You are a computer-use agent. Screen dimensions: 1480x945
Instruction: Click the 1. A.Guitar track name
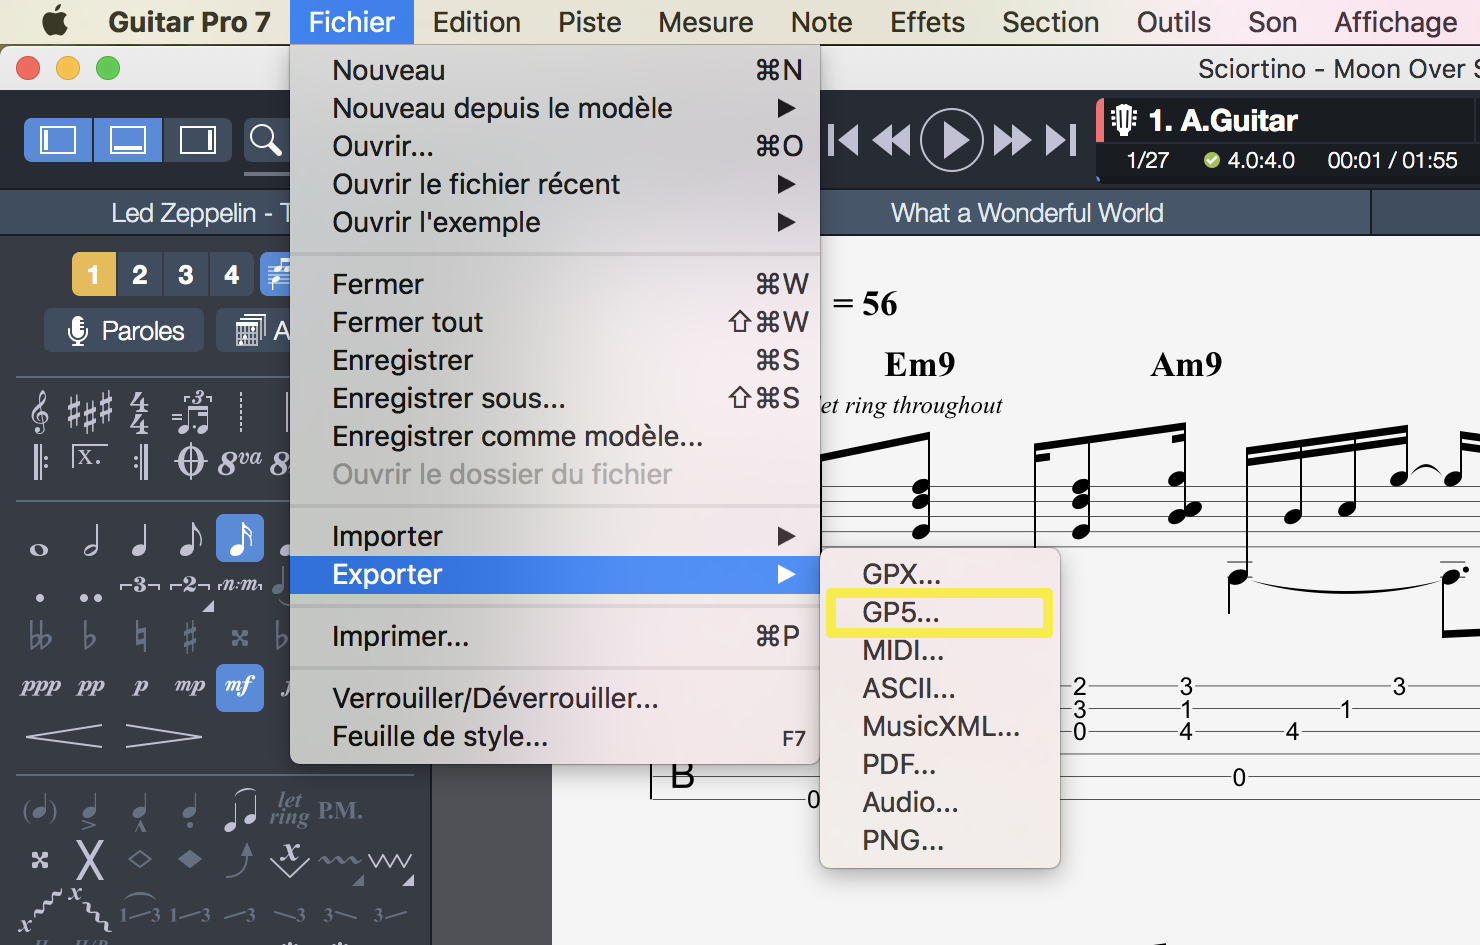pyautogui.click(x=1223, y=121)
